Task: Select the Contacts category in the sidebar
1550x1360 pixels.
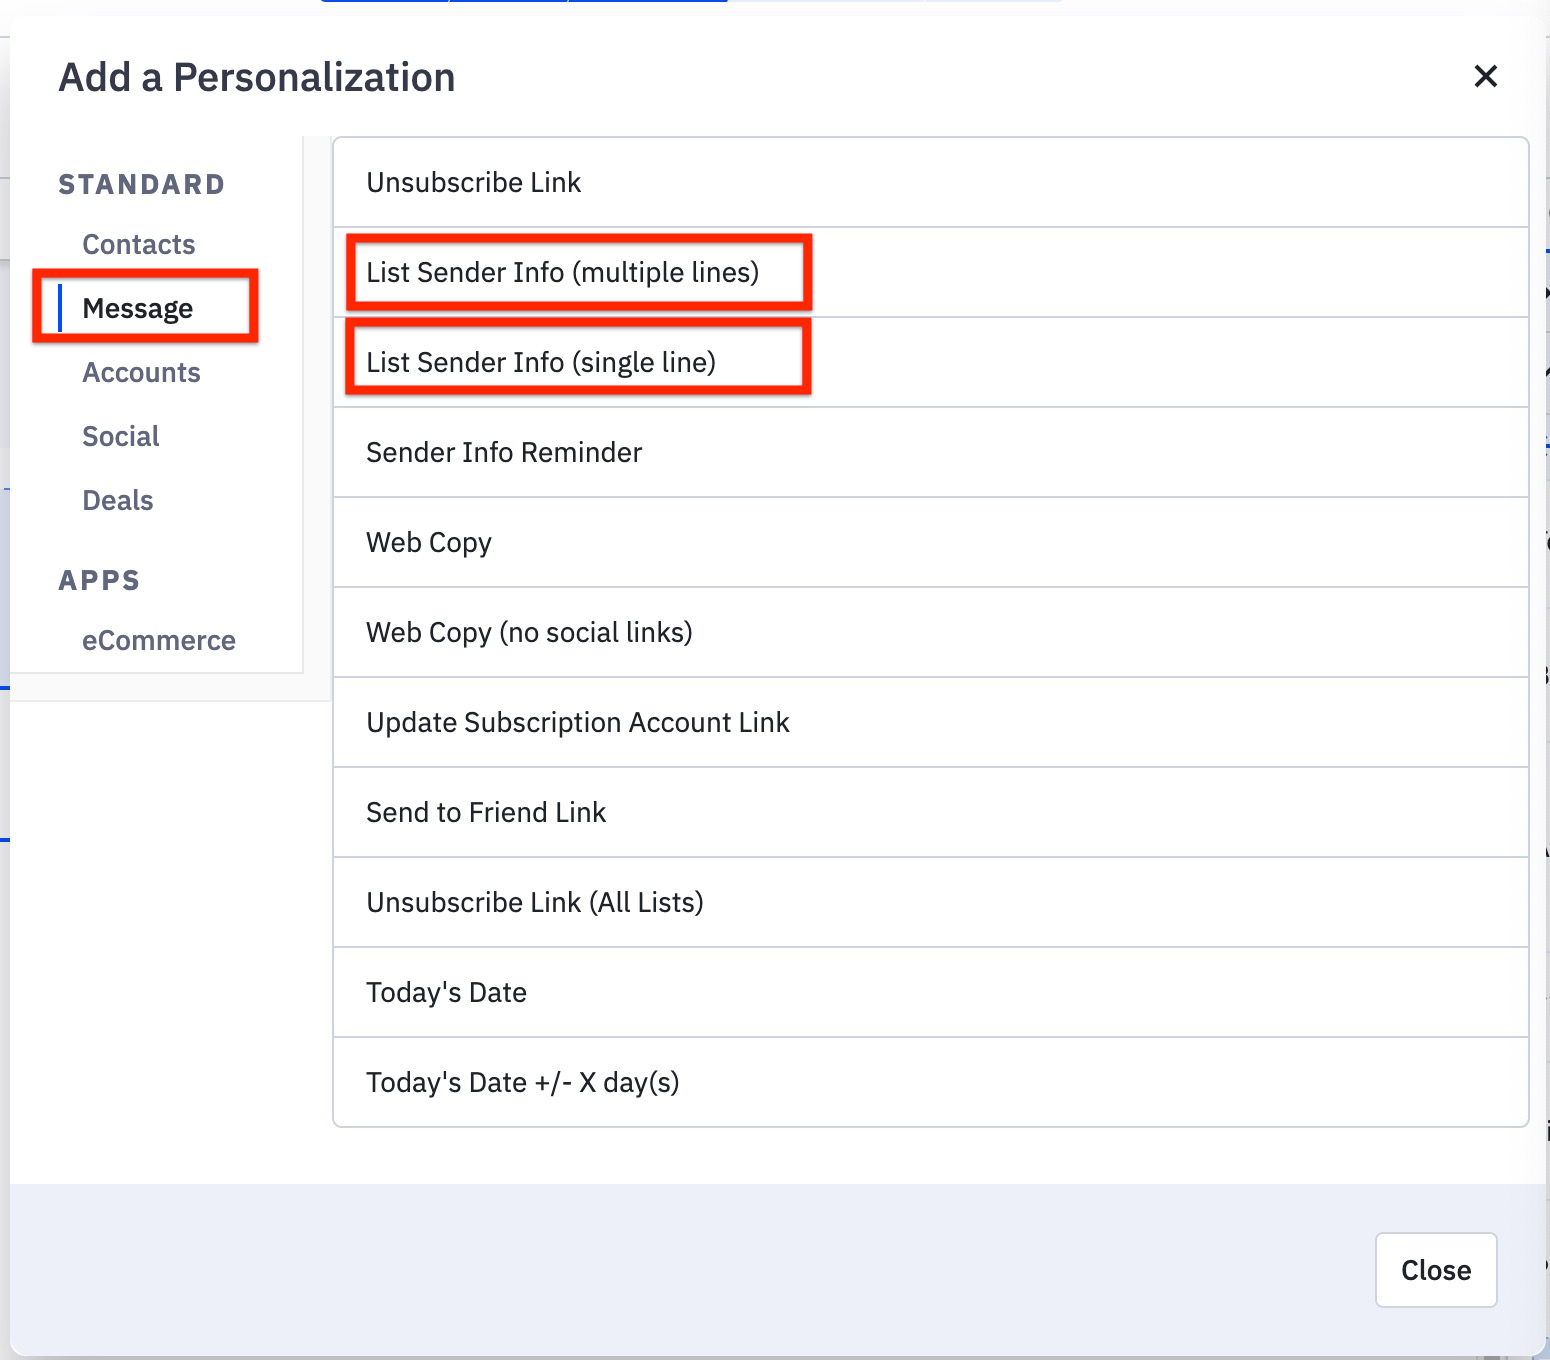Action: pos(138,244)
